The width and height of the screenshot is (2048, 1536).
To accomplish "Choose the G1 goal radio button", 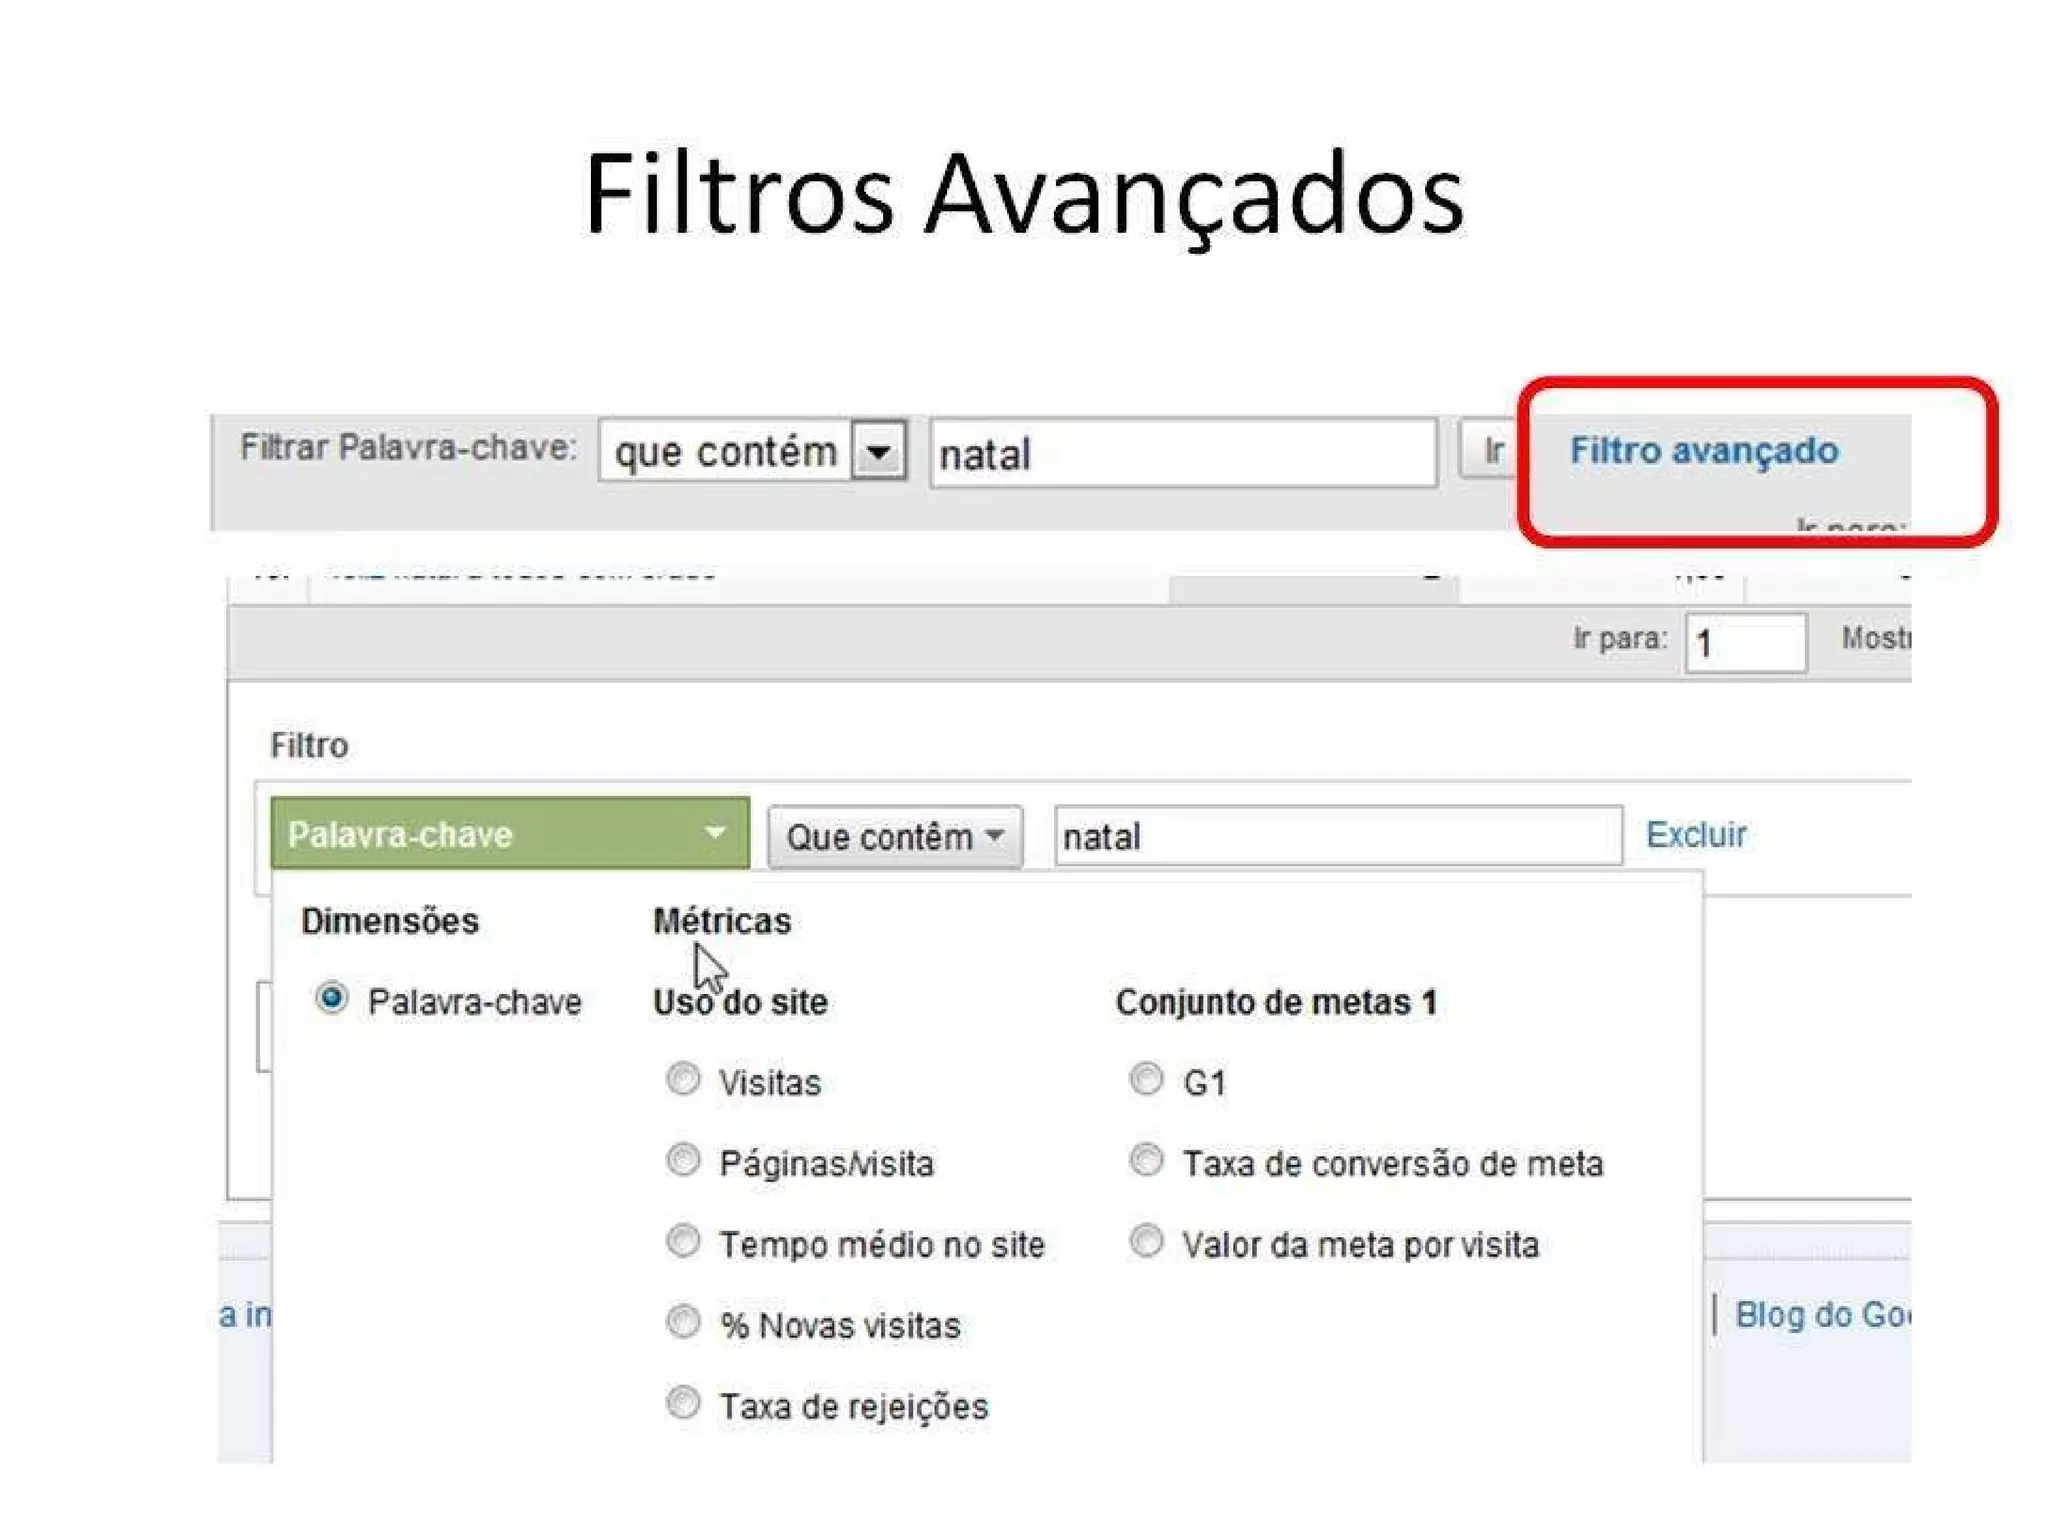I will coord(1146,1079).
